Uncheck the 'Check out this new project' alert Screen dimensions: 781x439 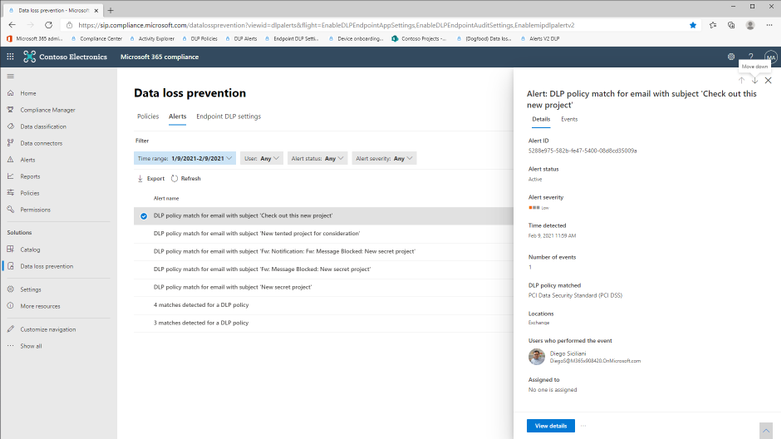tap(144, 216)
